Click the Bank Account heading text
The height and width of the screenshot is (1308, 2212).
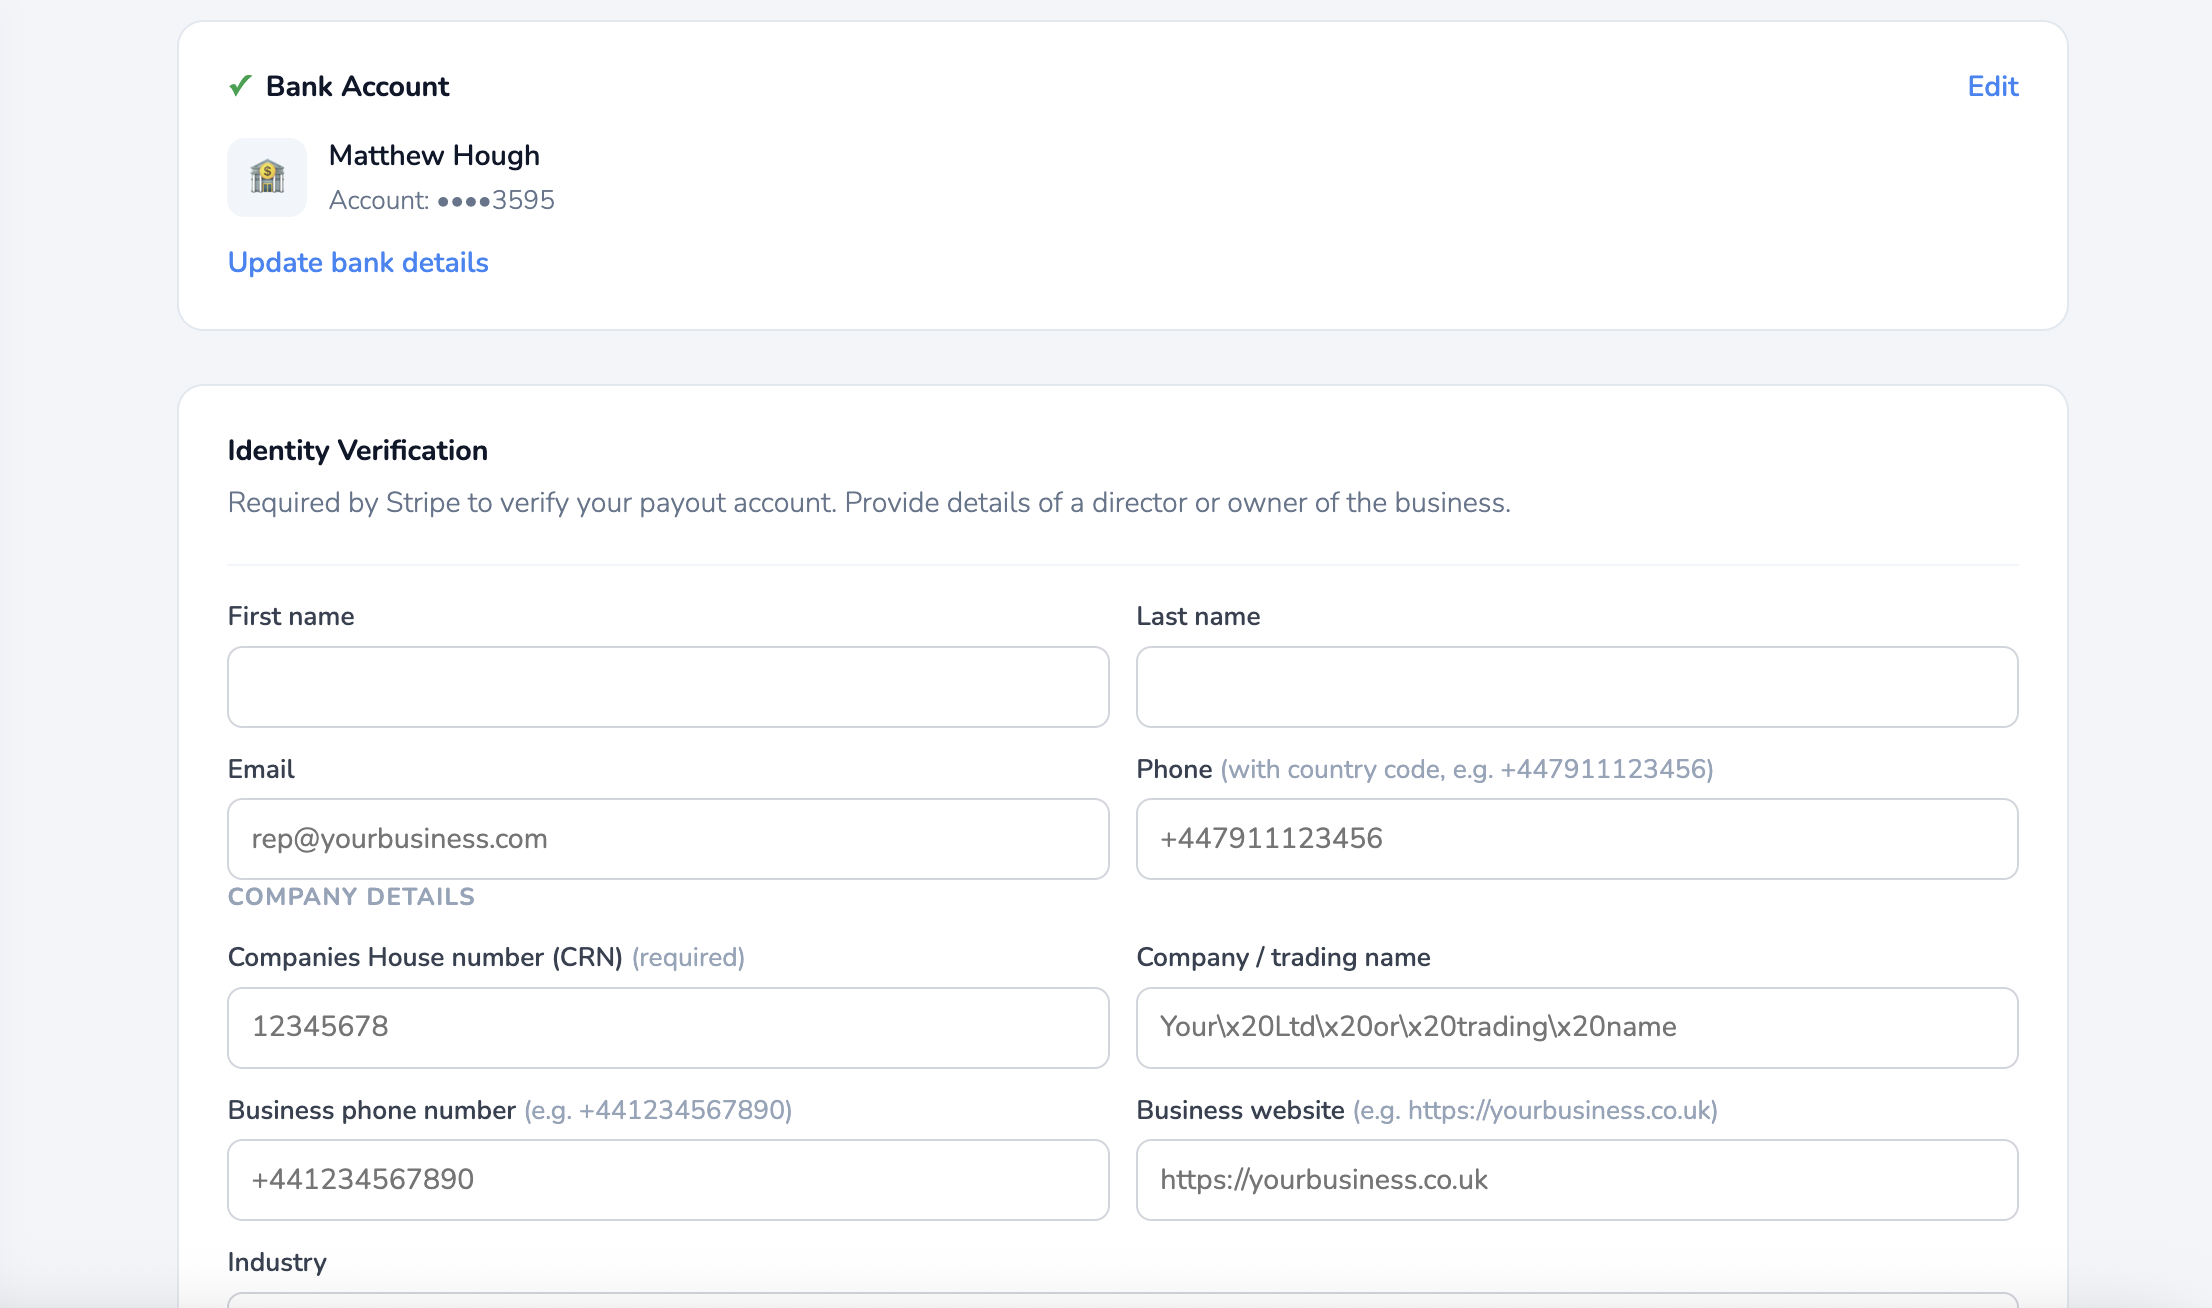click(357, 86)
